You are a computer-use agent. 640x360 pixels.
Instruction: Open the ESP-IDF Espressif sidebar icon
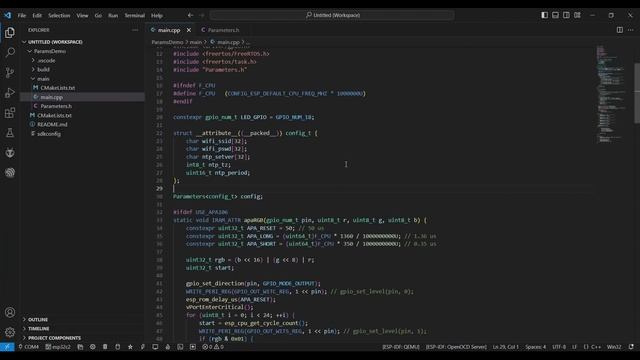(10, 173)
